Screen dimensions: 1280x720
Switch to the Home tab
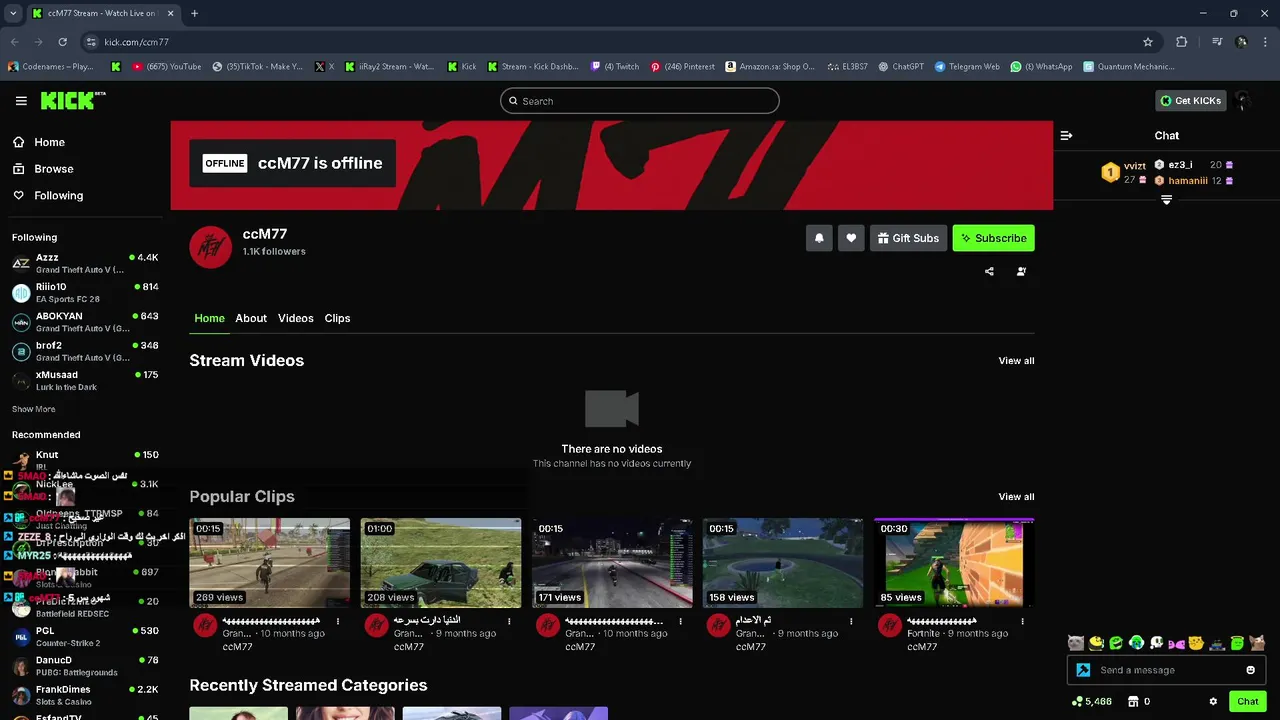click(209, 318)
